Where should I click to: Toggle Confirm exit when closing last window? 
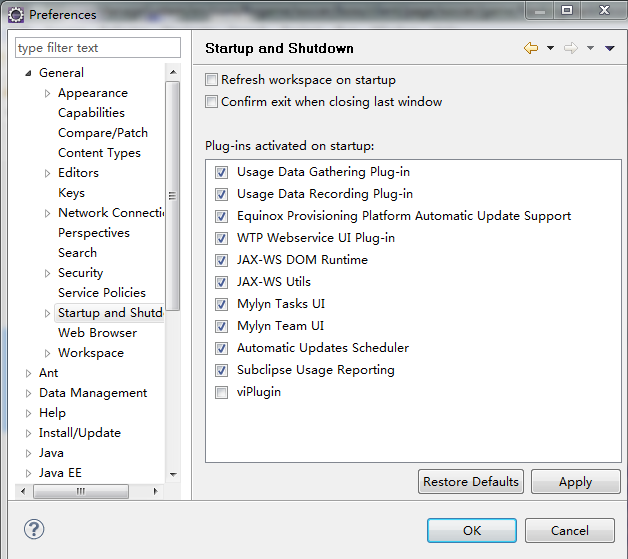(211, 102)
